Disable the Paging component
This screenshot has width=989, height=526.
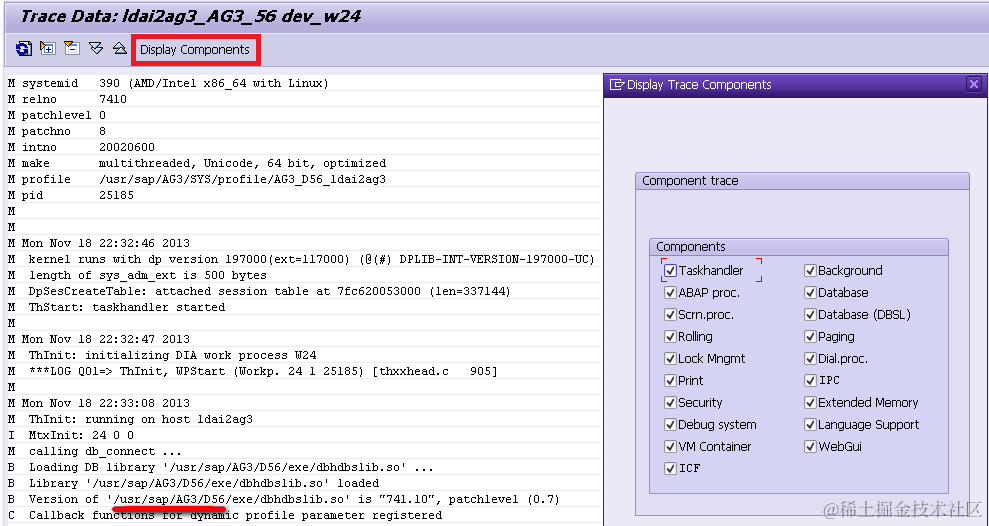811,337
